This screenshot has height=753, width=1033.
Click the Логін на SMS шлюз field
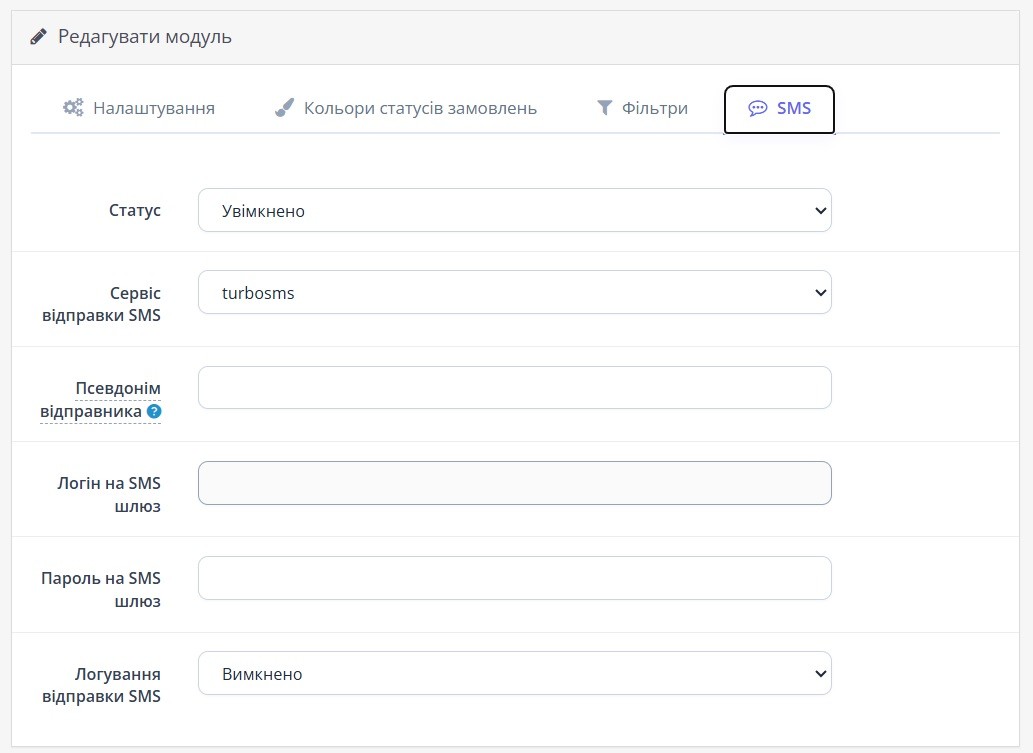point(515,483)
